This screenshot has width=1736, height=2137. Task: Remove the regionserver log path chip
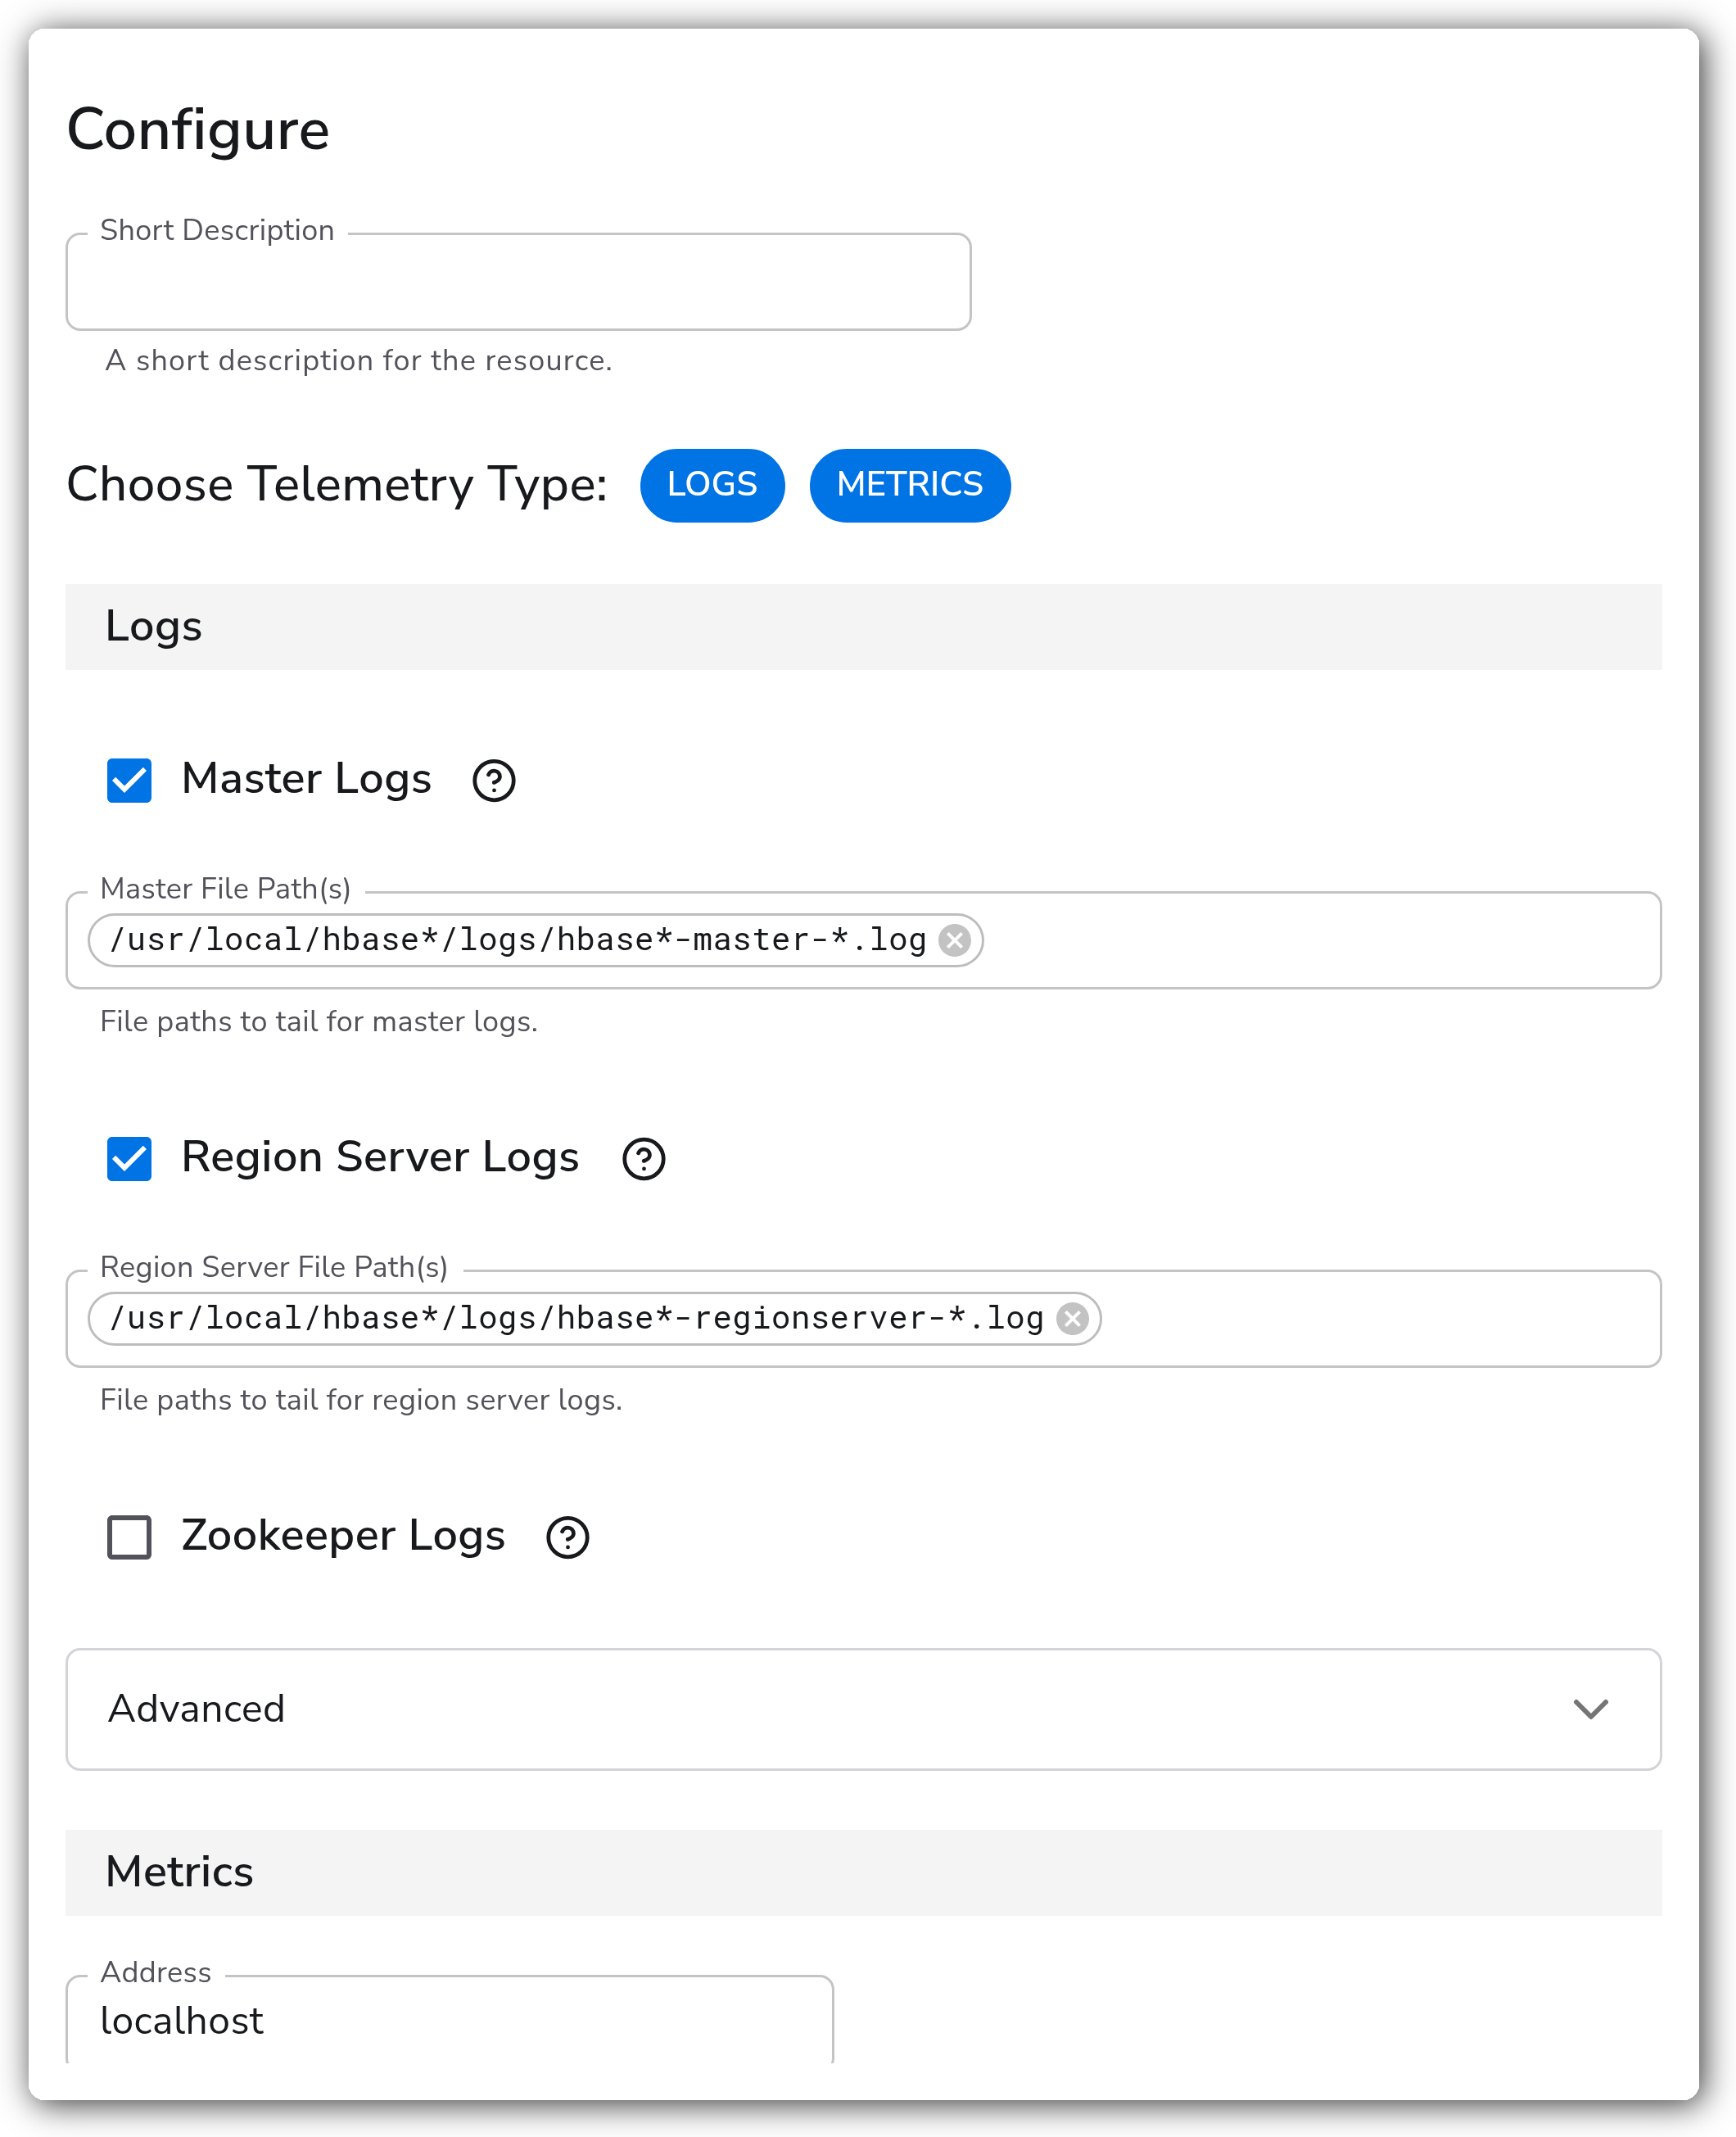1073,1319
